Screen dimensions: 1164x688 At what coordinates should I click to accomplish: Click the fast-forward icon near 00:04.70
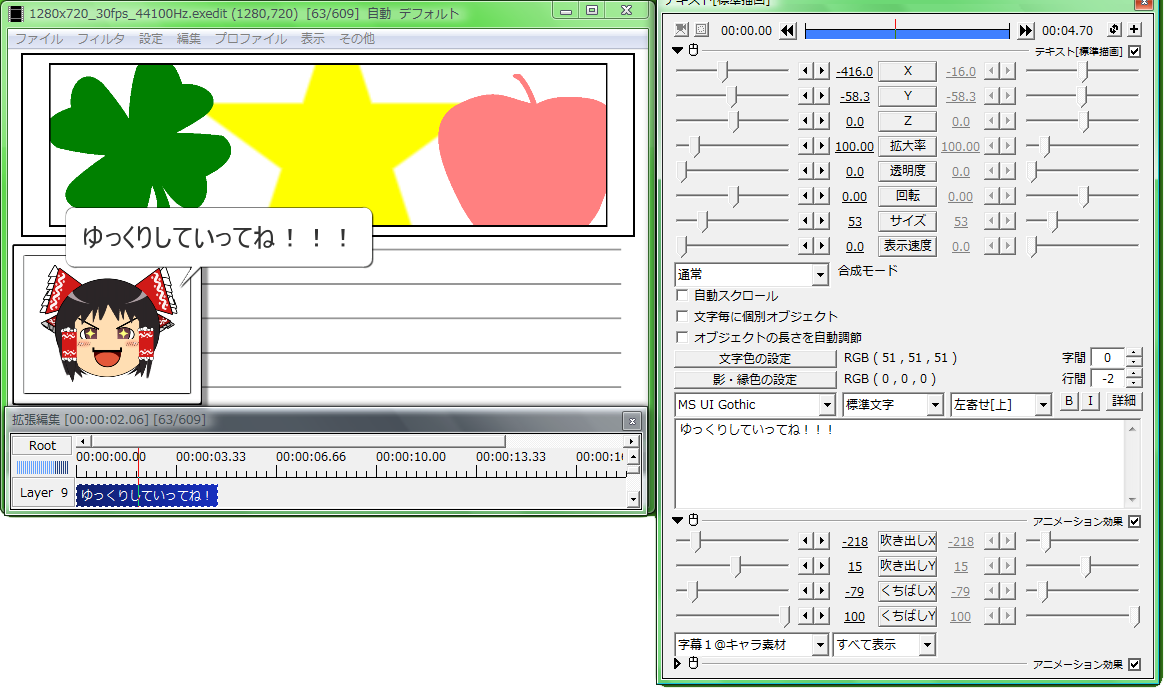coord(1026,29)
